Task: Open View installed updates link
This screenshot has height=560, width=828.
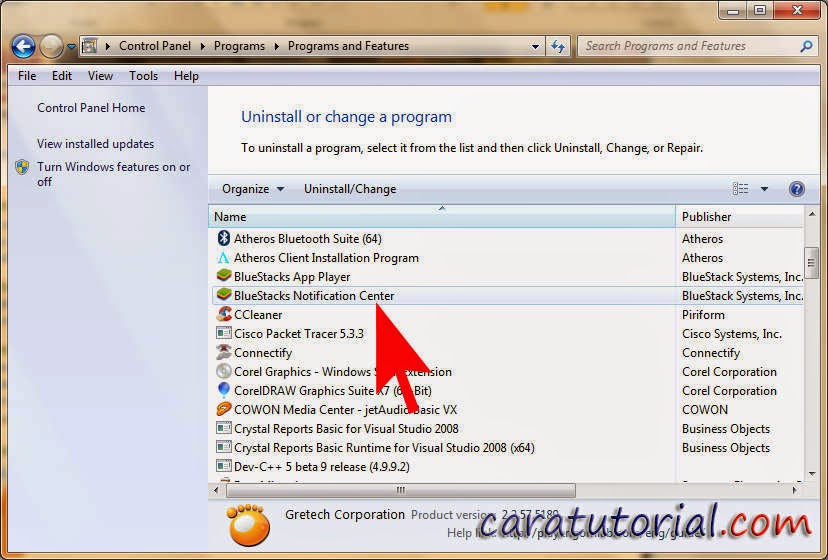Action: point(96,144)
